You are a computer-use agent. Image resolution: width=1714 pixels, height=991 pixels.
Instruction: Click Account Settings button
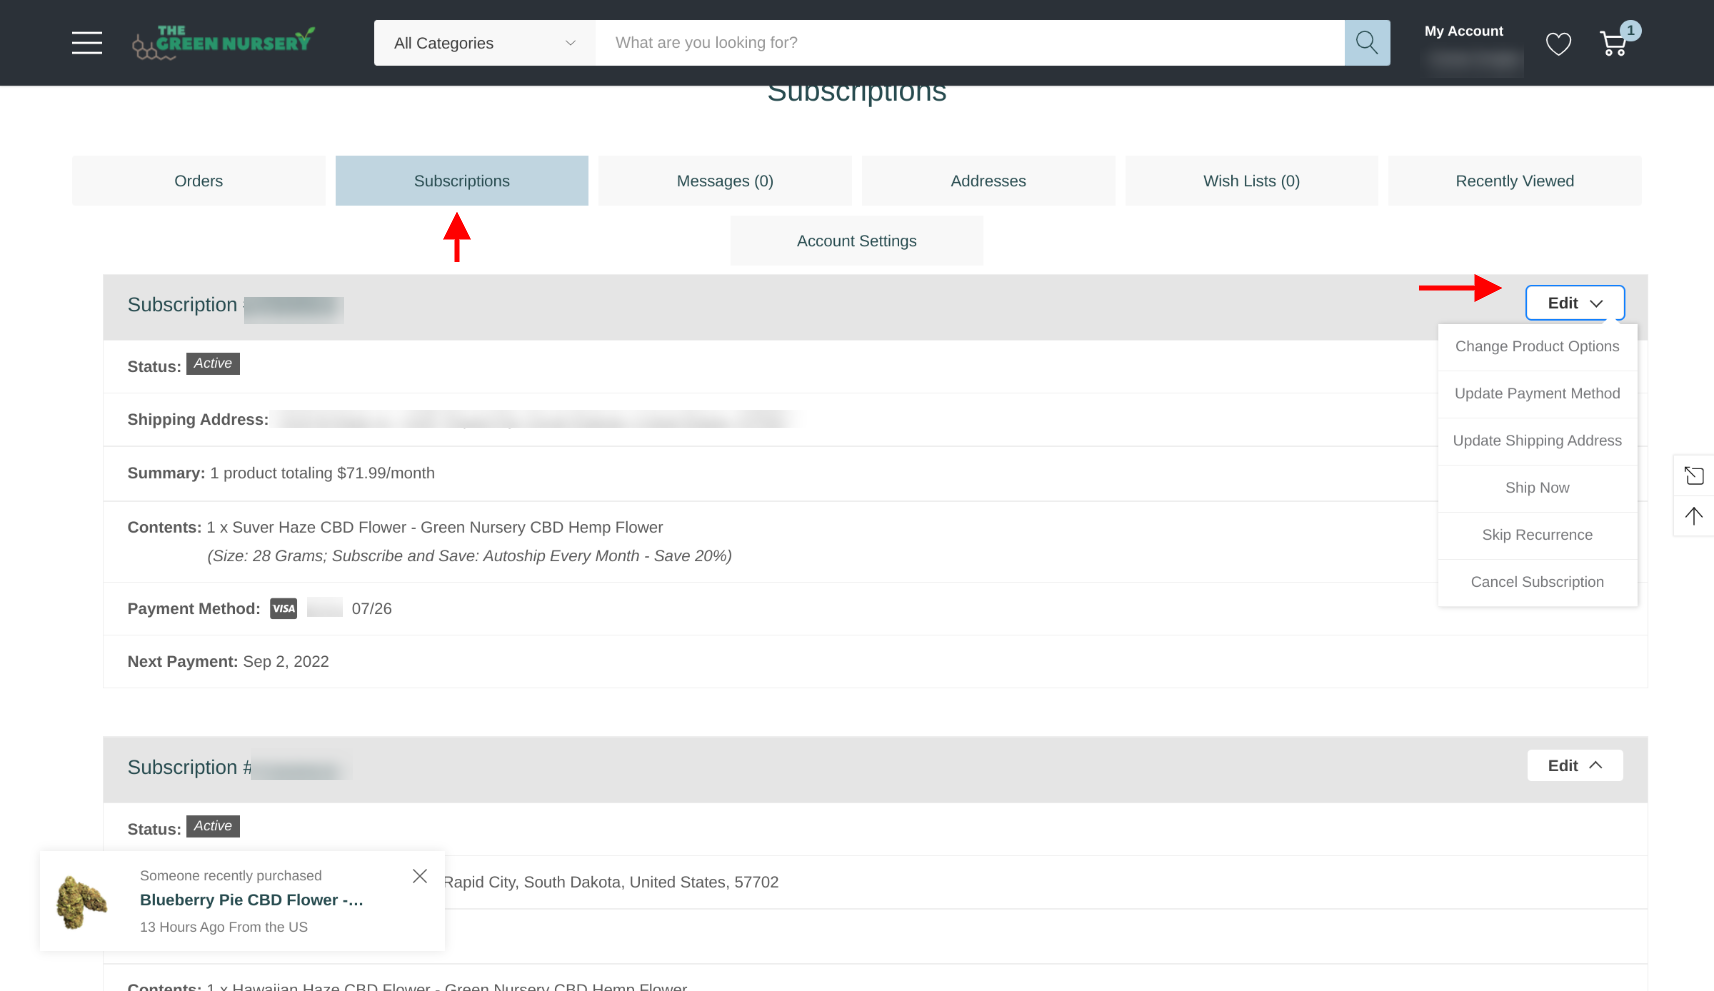(856, 241)
